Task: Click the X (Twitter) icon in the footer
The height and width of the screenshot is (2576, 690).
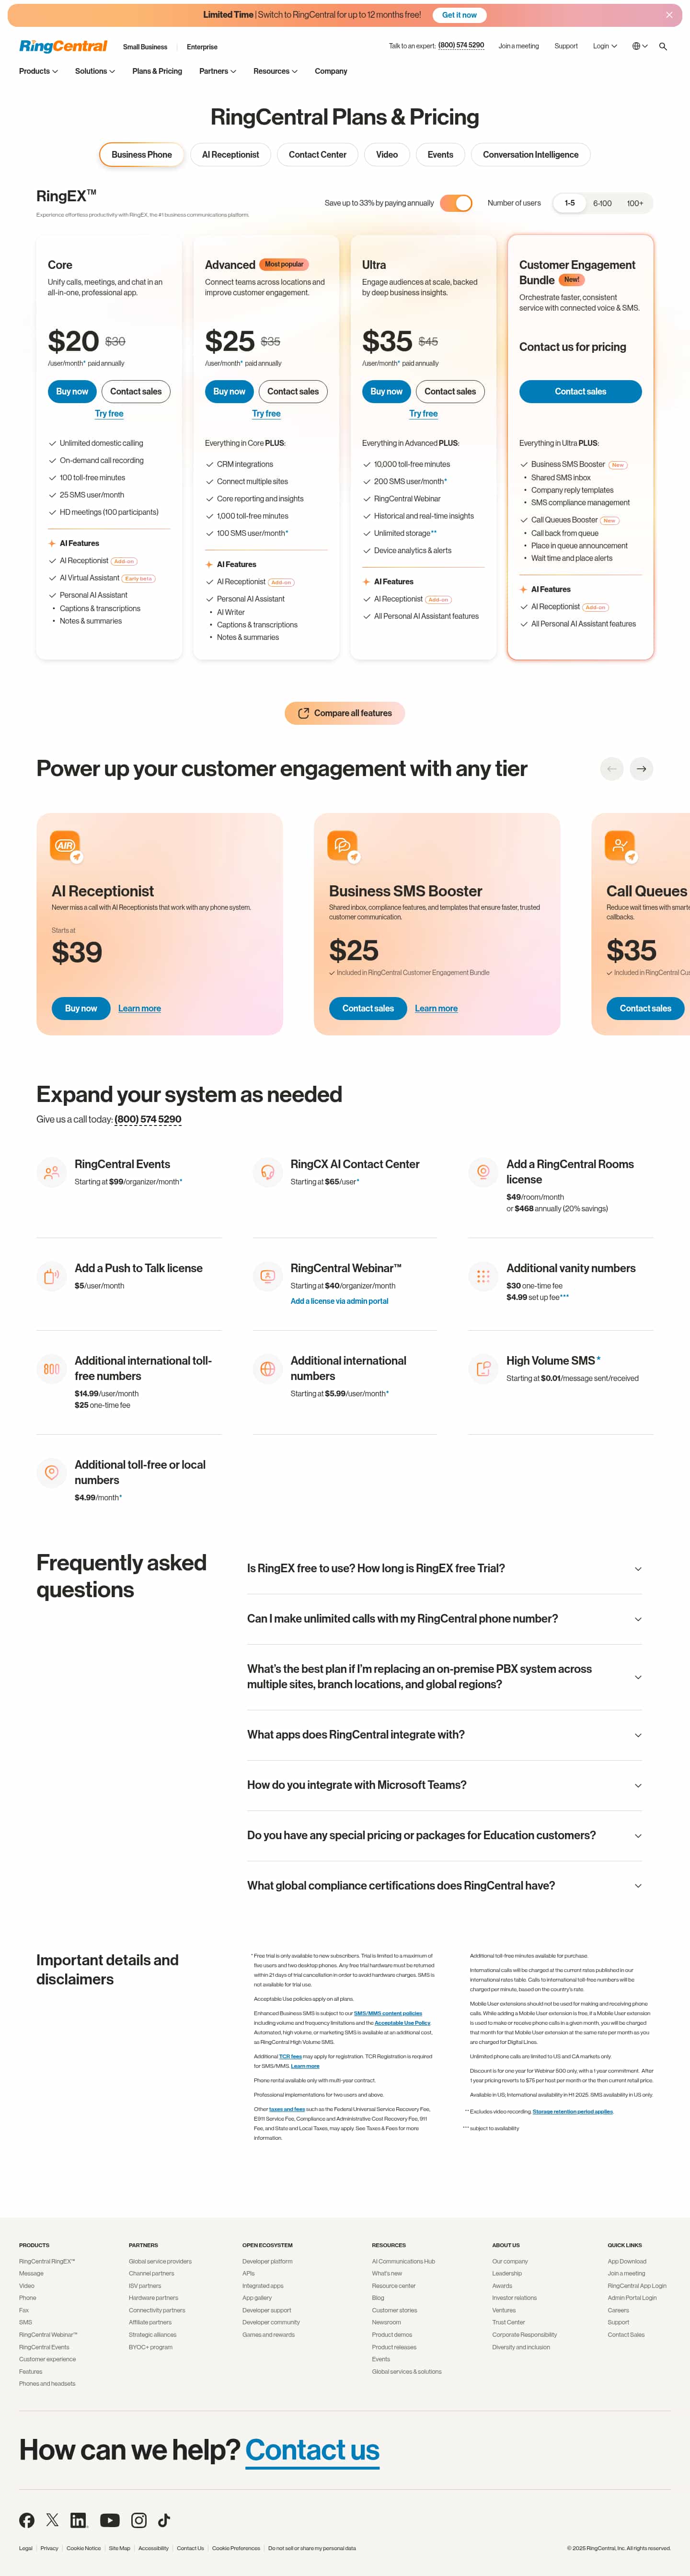Action: point(52,2520)
